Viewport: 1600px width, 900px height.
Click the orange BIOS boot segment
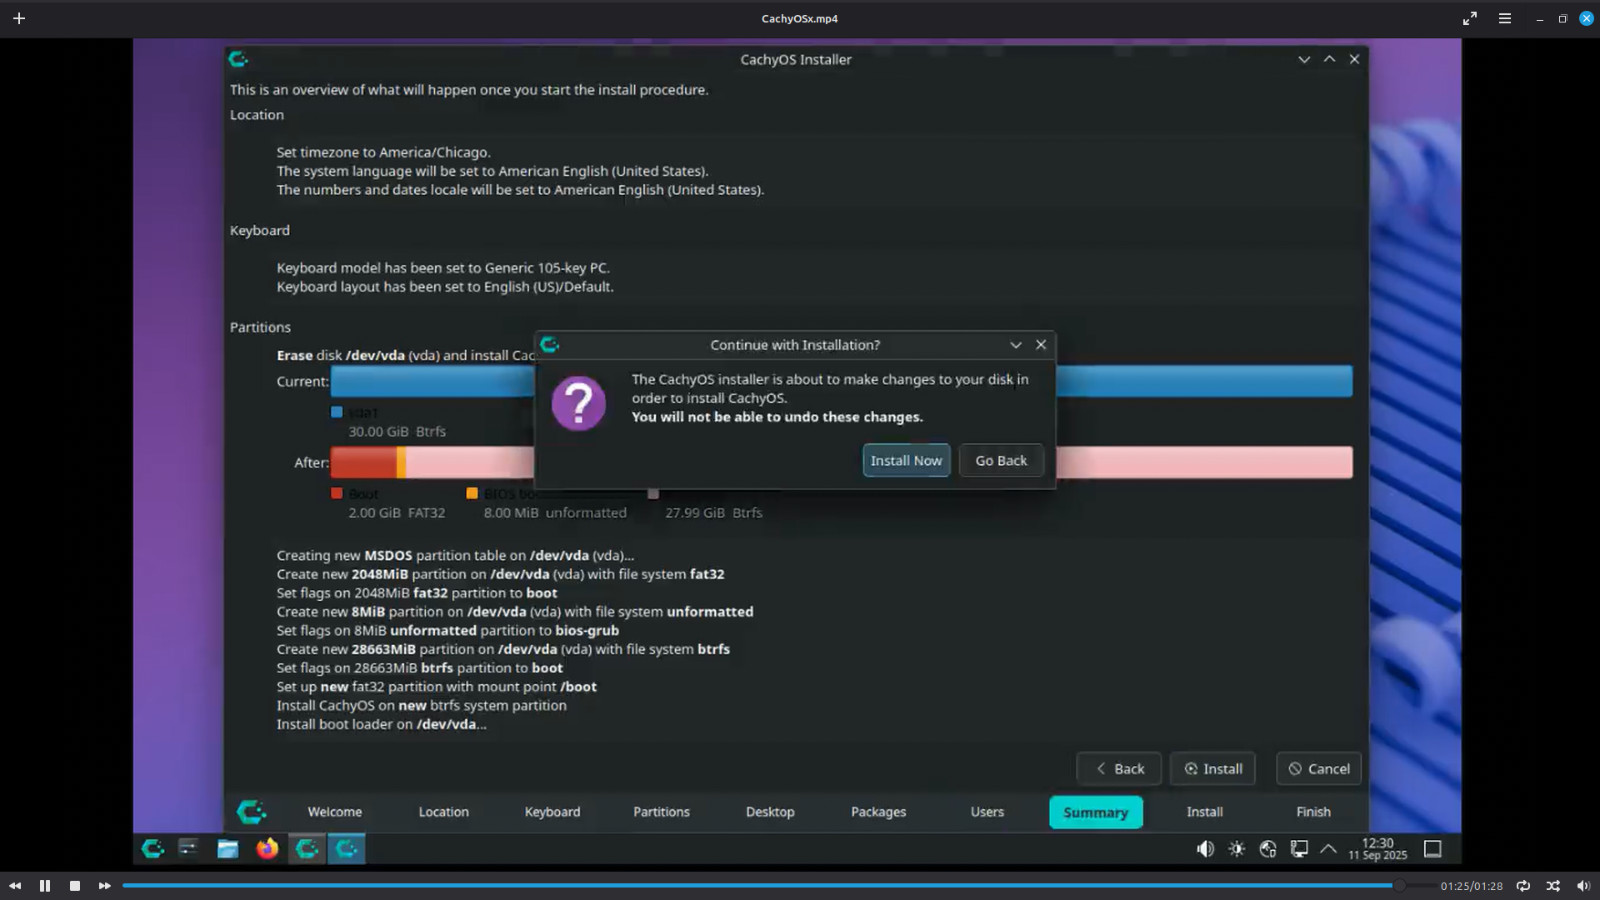[401, 462]
